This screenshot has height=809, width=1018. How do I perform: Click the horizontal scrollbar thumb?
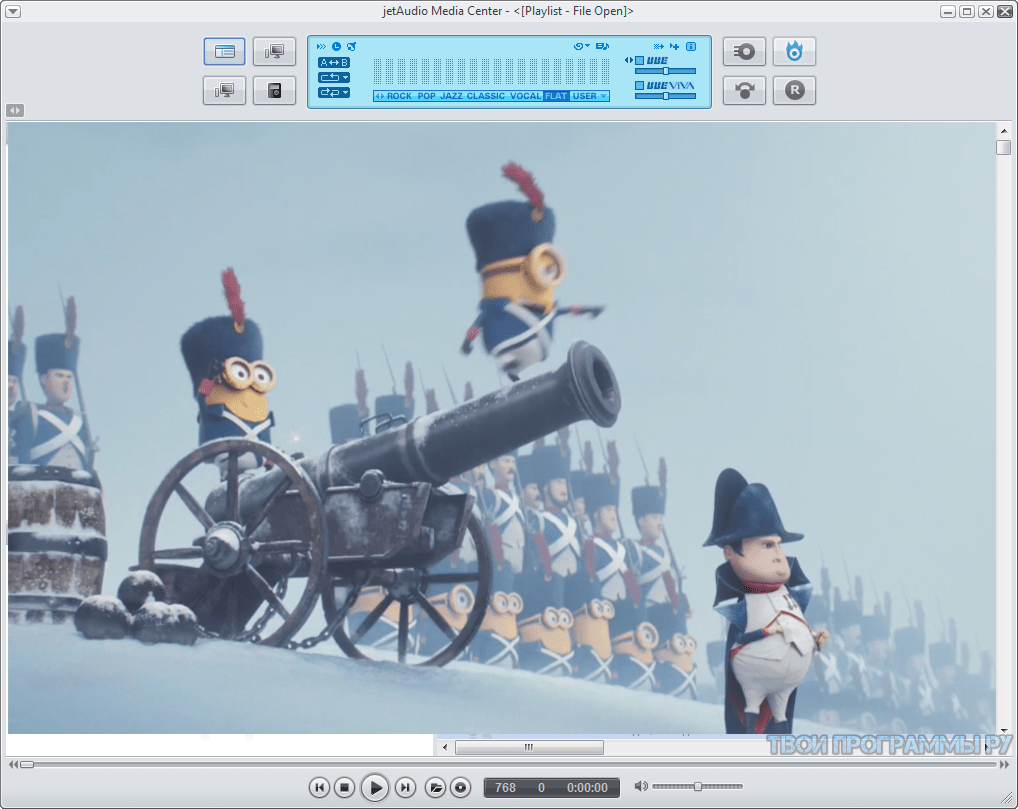click(529, 747)
